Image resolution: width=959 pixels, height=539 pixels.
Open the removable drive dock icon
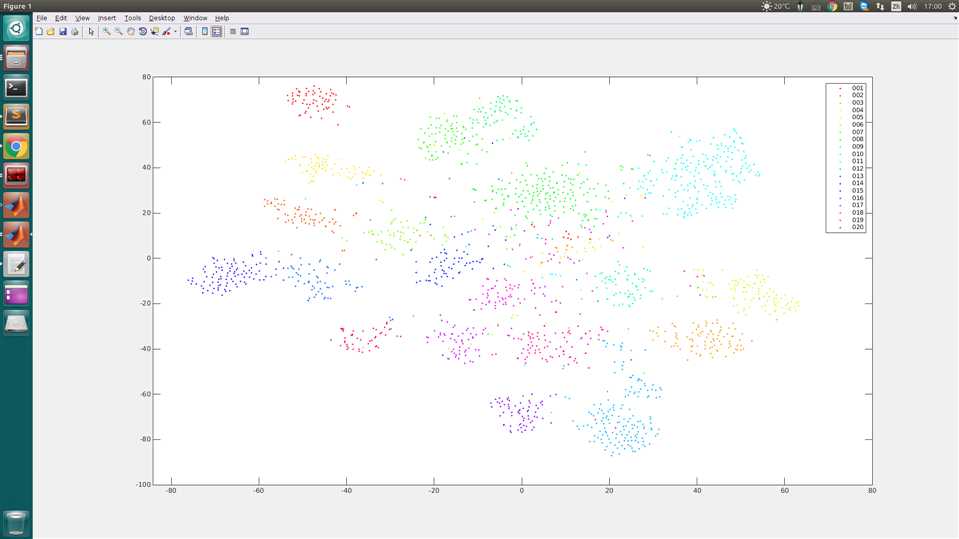pos(16,324)
